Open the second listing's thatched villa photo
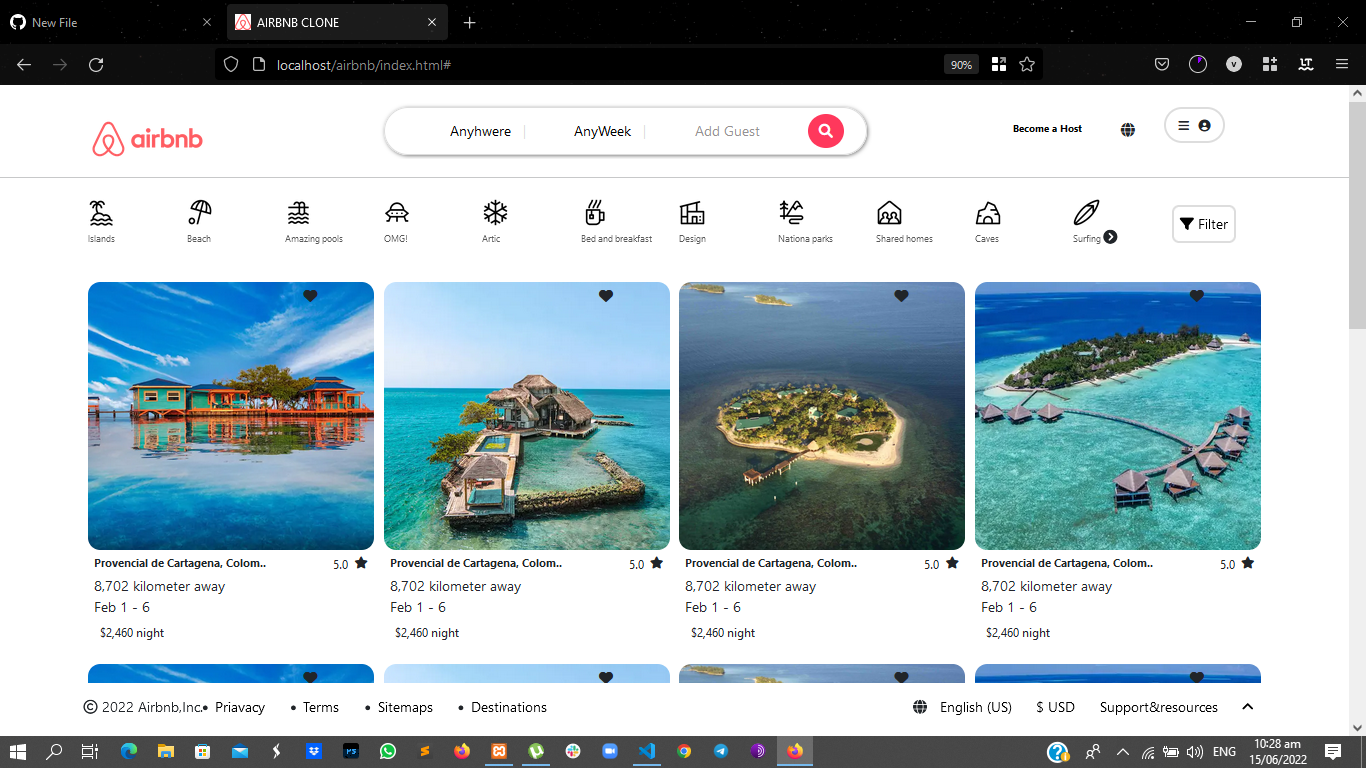 tap(527, 416)
